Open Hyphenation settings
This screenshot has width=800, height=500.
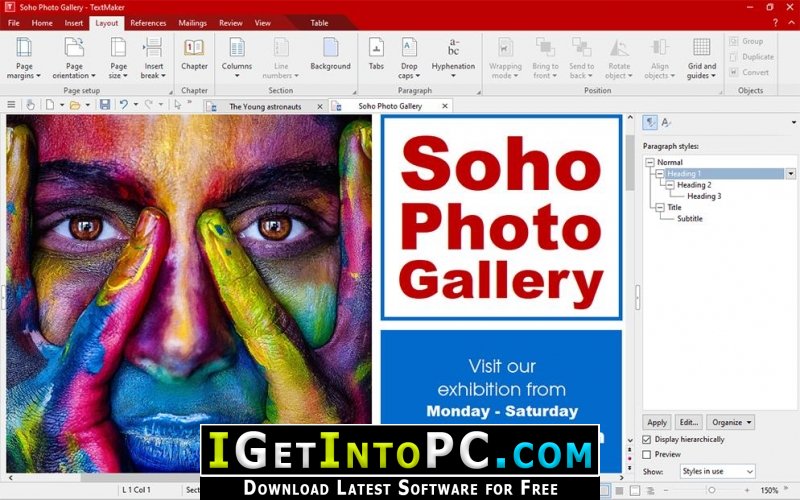click(453, 59)
